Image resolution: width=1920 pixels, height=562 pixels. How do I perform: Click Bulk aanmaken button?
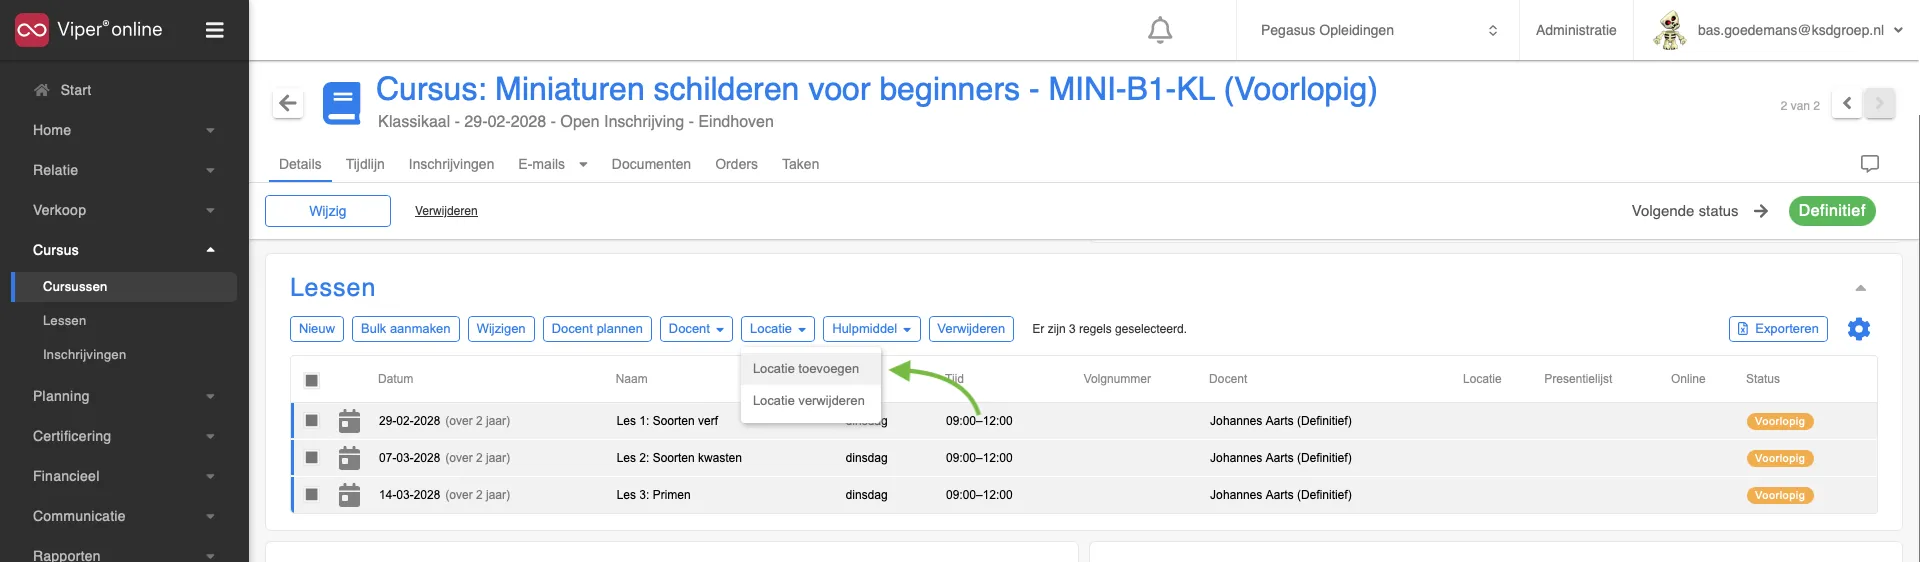pos(405,329)
